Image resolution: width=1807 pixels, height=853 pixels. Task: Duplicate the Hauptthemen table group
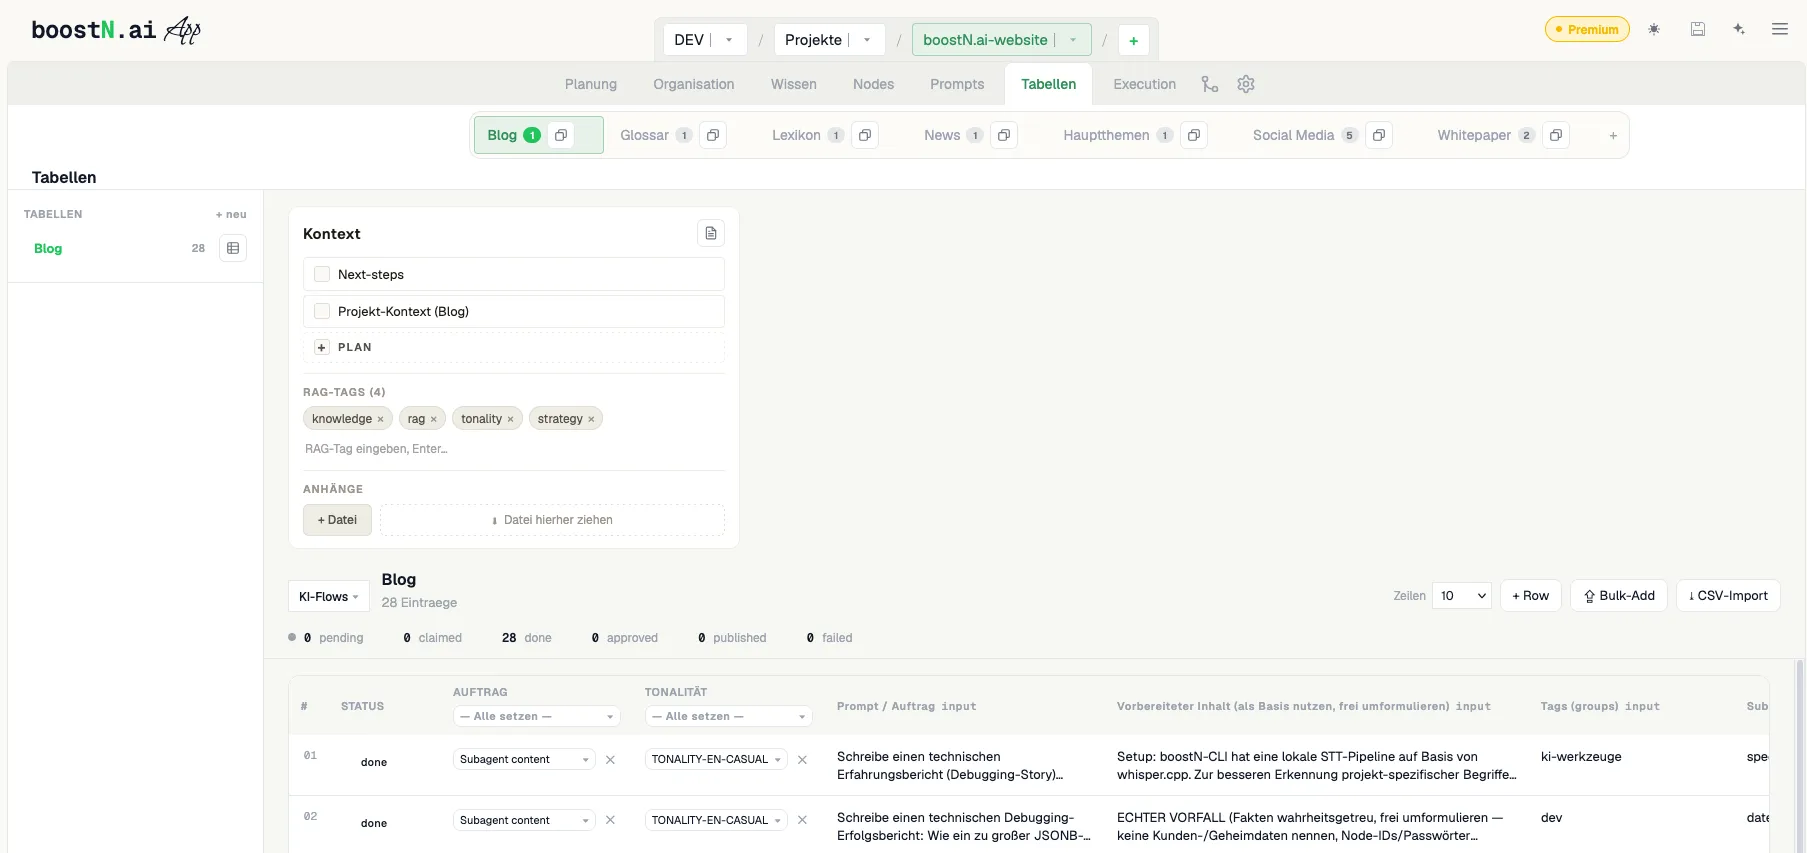1194,135
